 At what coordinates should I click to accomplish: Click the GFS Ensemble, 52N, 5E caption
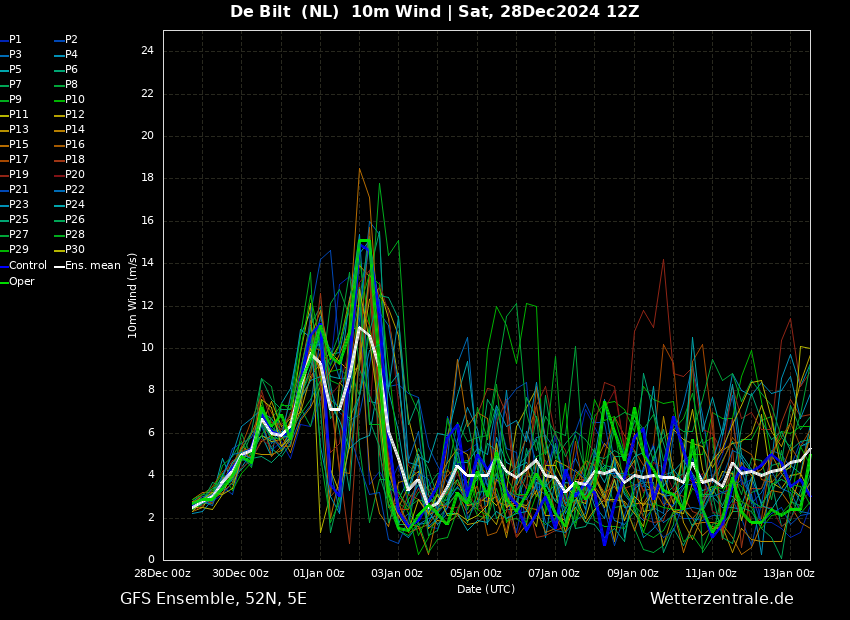click(213, 599)
